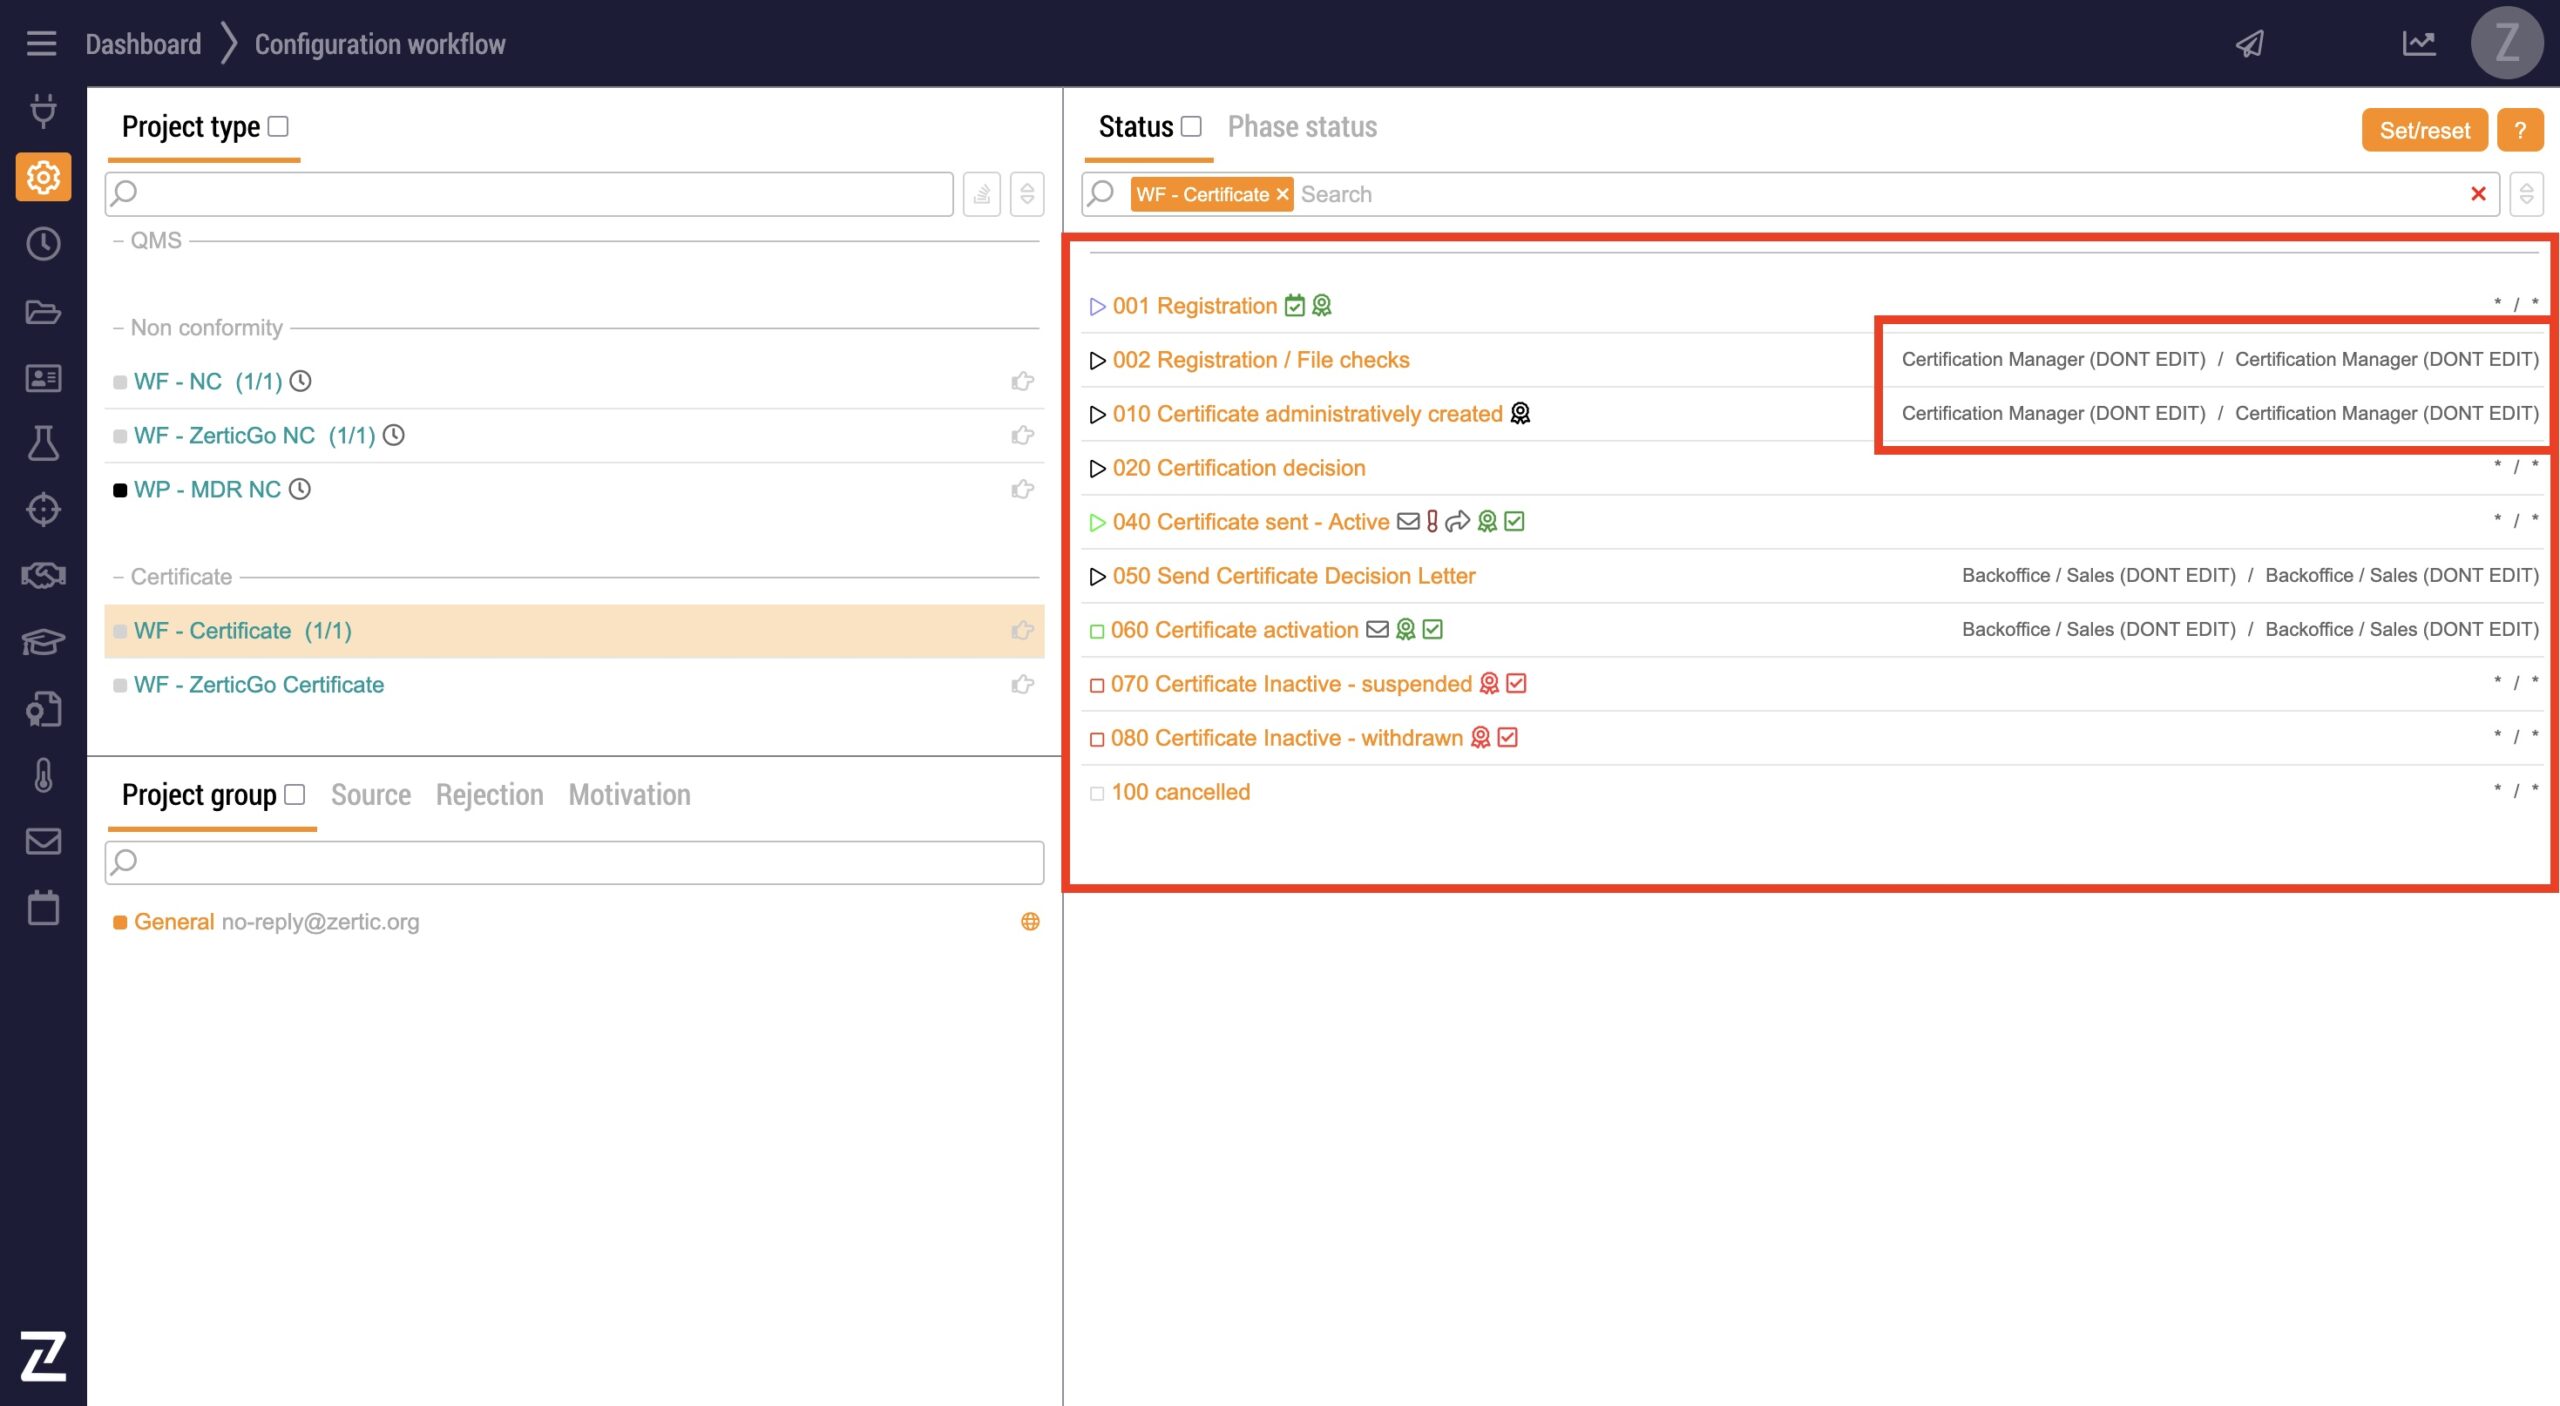Open the Rejection tab

[489, 795]
